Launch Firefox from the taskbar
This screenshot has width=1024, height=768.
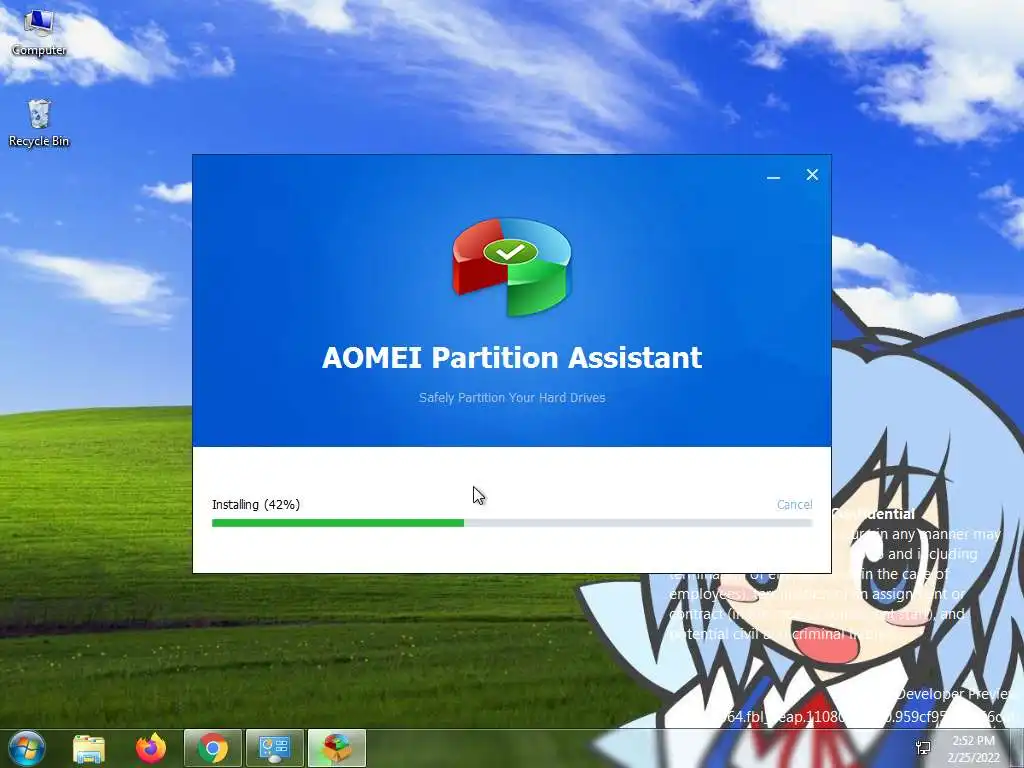point(151,748)
